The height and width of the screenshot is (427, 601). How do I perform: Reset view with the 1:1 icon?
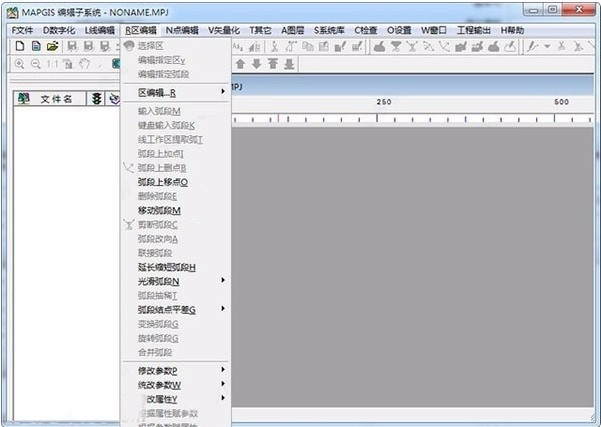pos(53,64)
